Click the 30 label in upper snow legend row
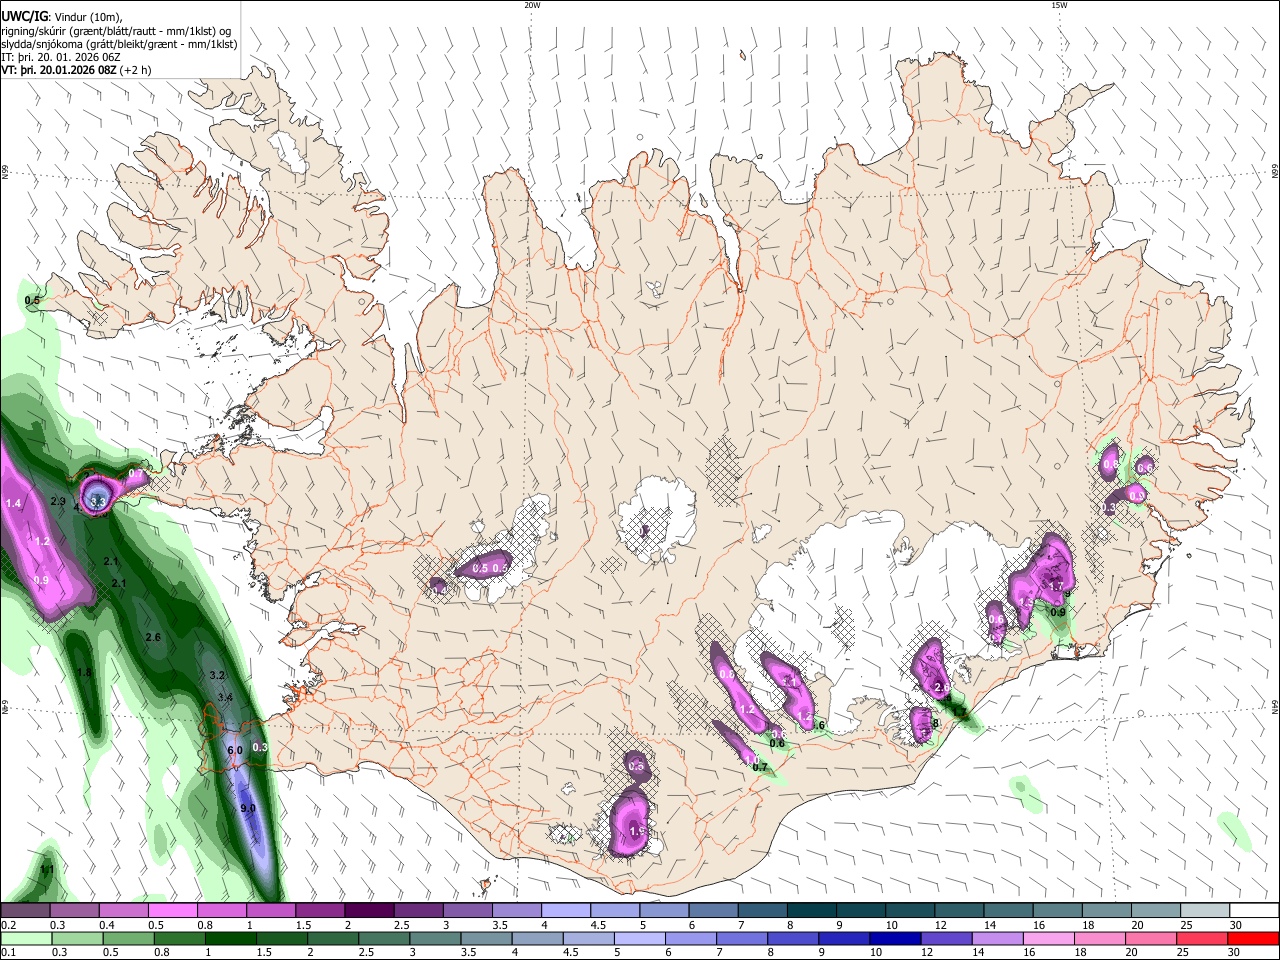This screenshot has height=960, width=1280. [1235, 925]
